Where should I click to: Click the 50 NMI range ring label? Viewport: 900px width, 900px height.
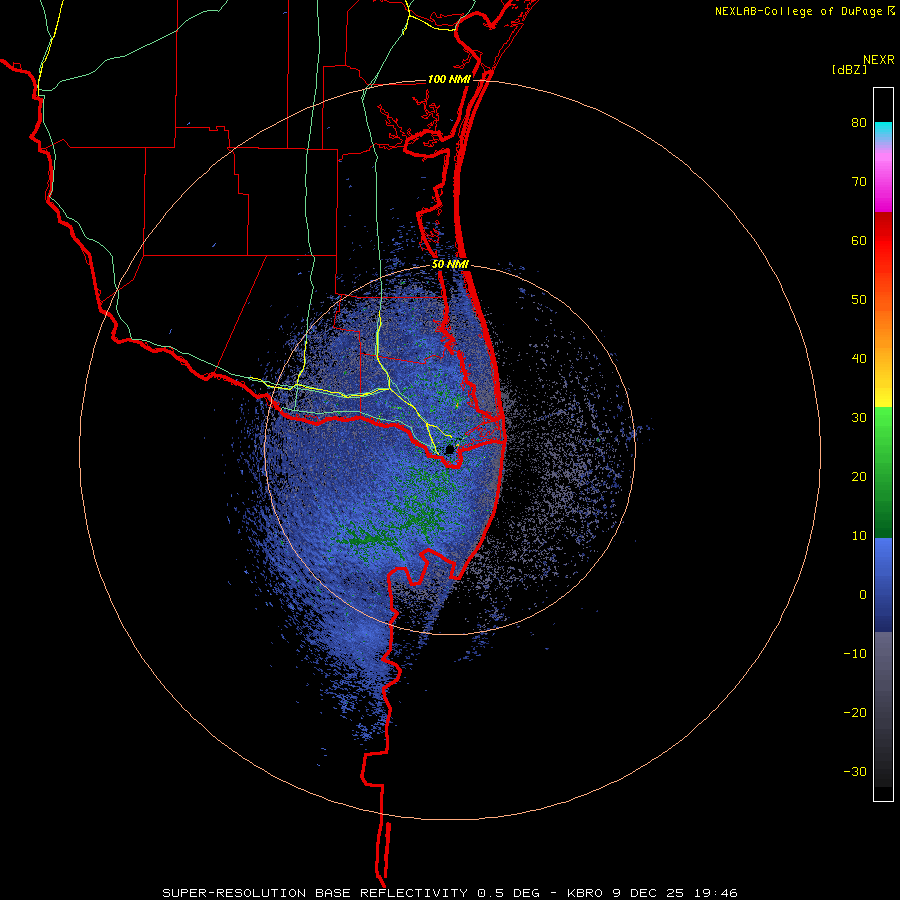click(450, 265)
